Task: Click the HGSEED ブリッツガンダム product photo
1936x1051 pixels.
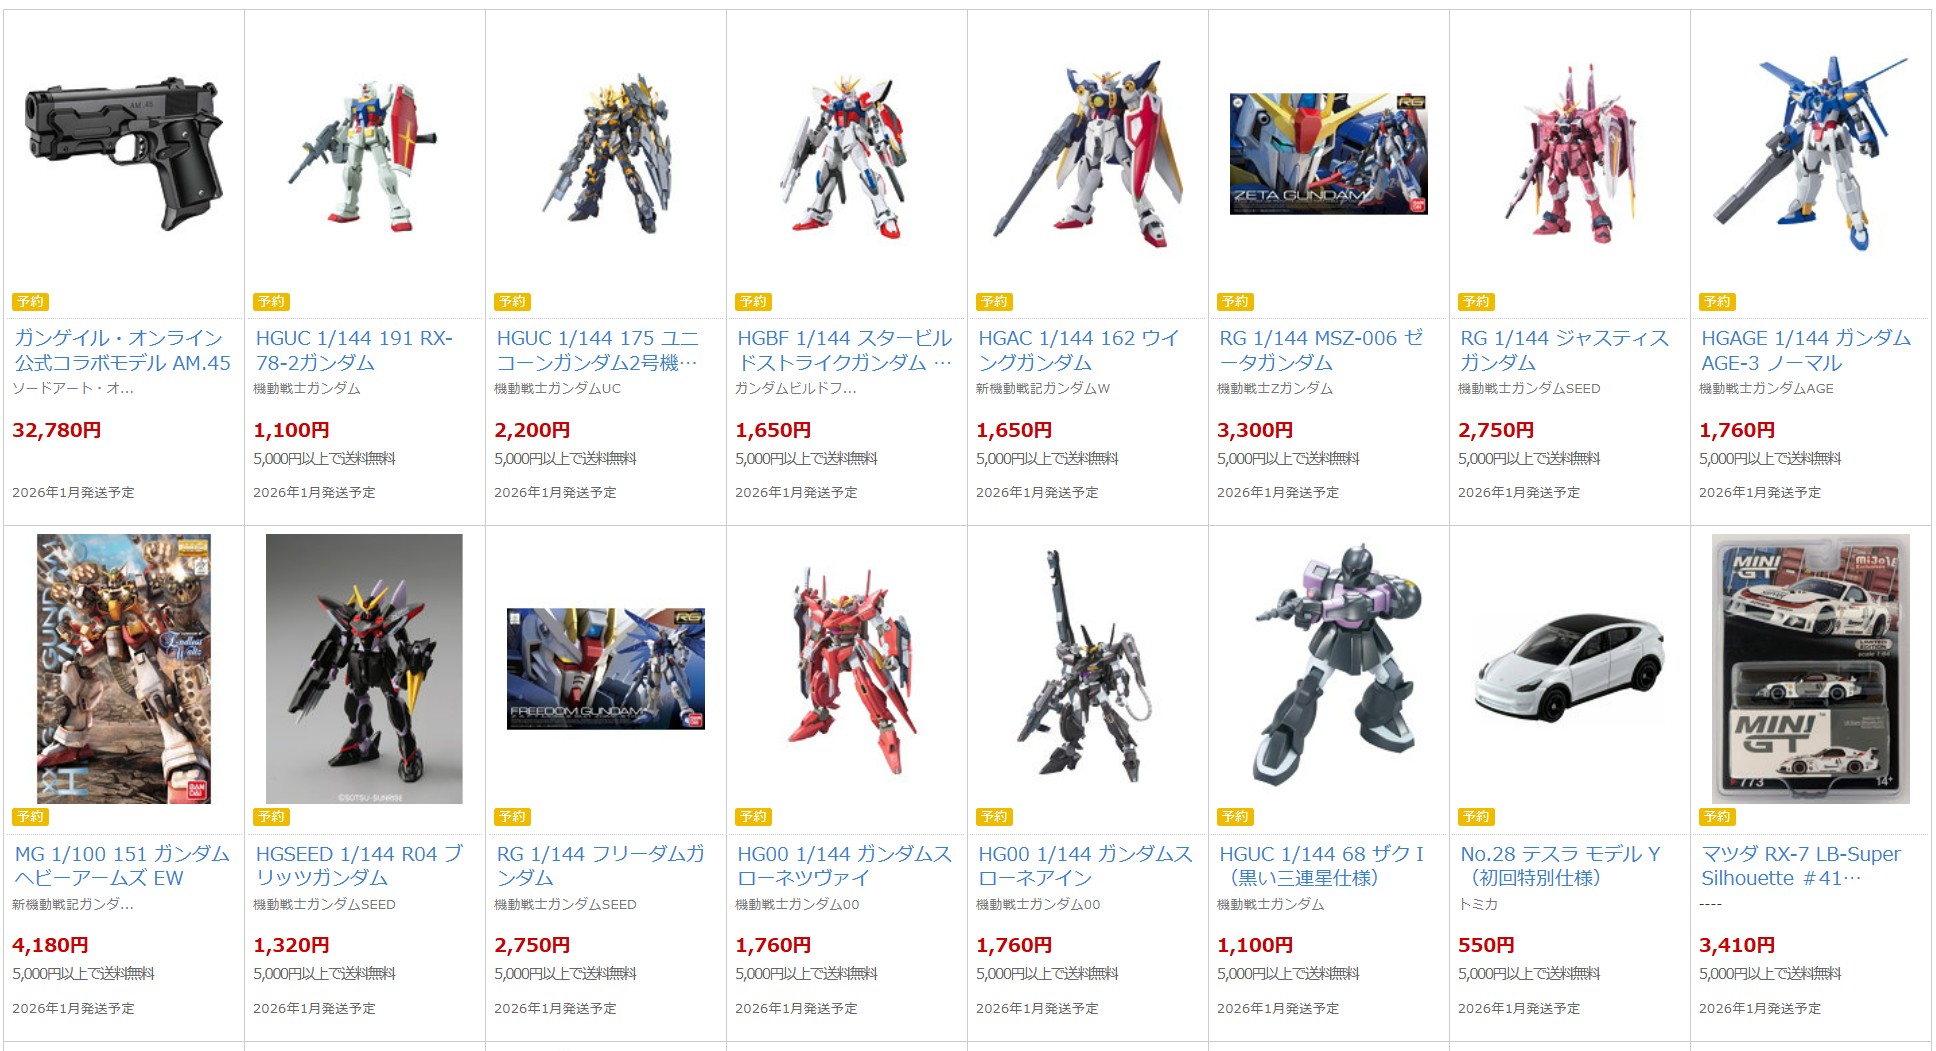Action: [364, 669]
